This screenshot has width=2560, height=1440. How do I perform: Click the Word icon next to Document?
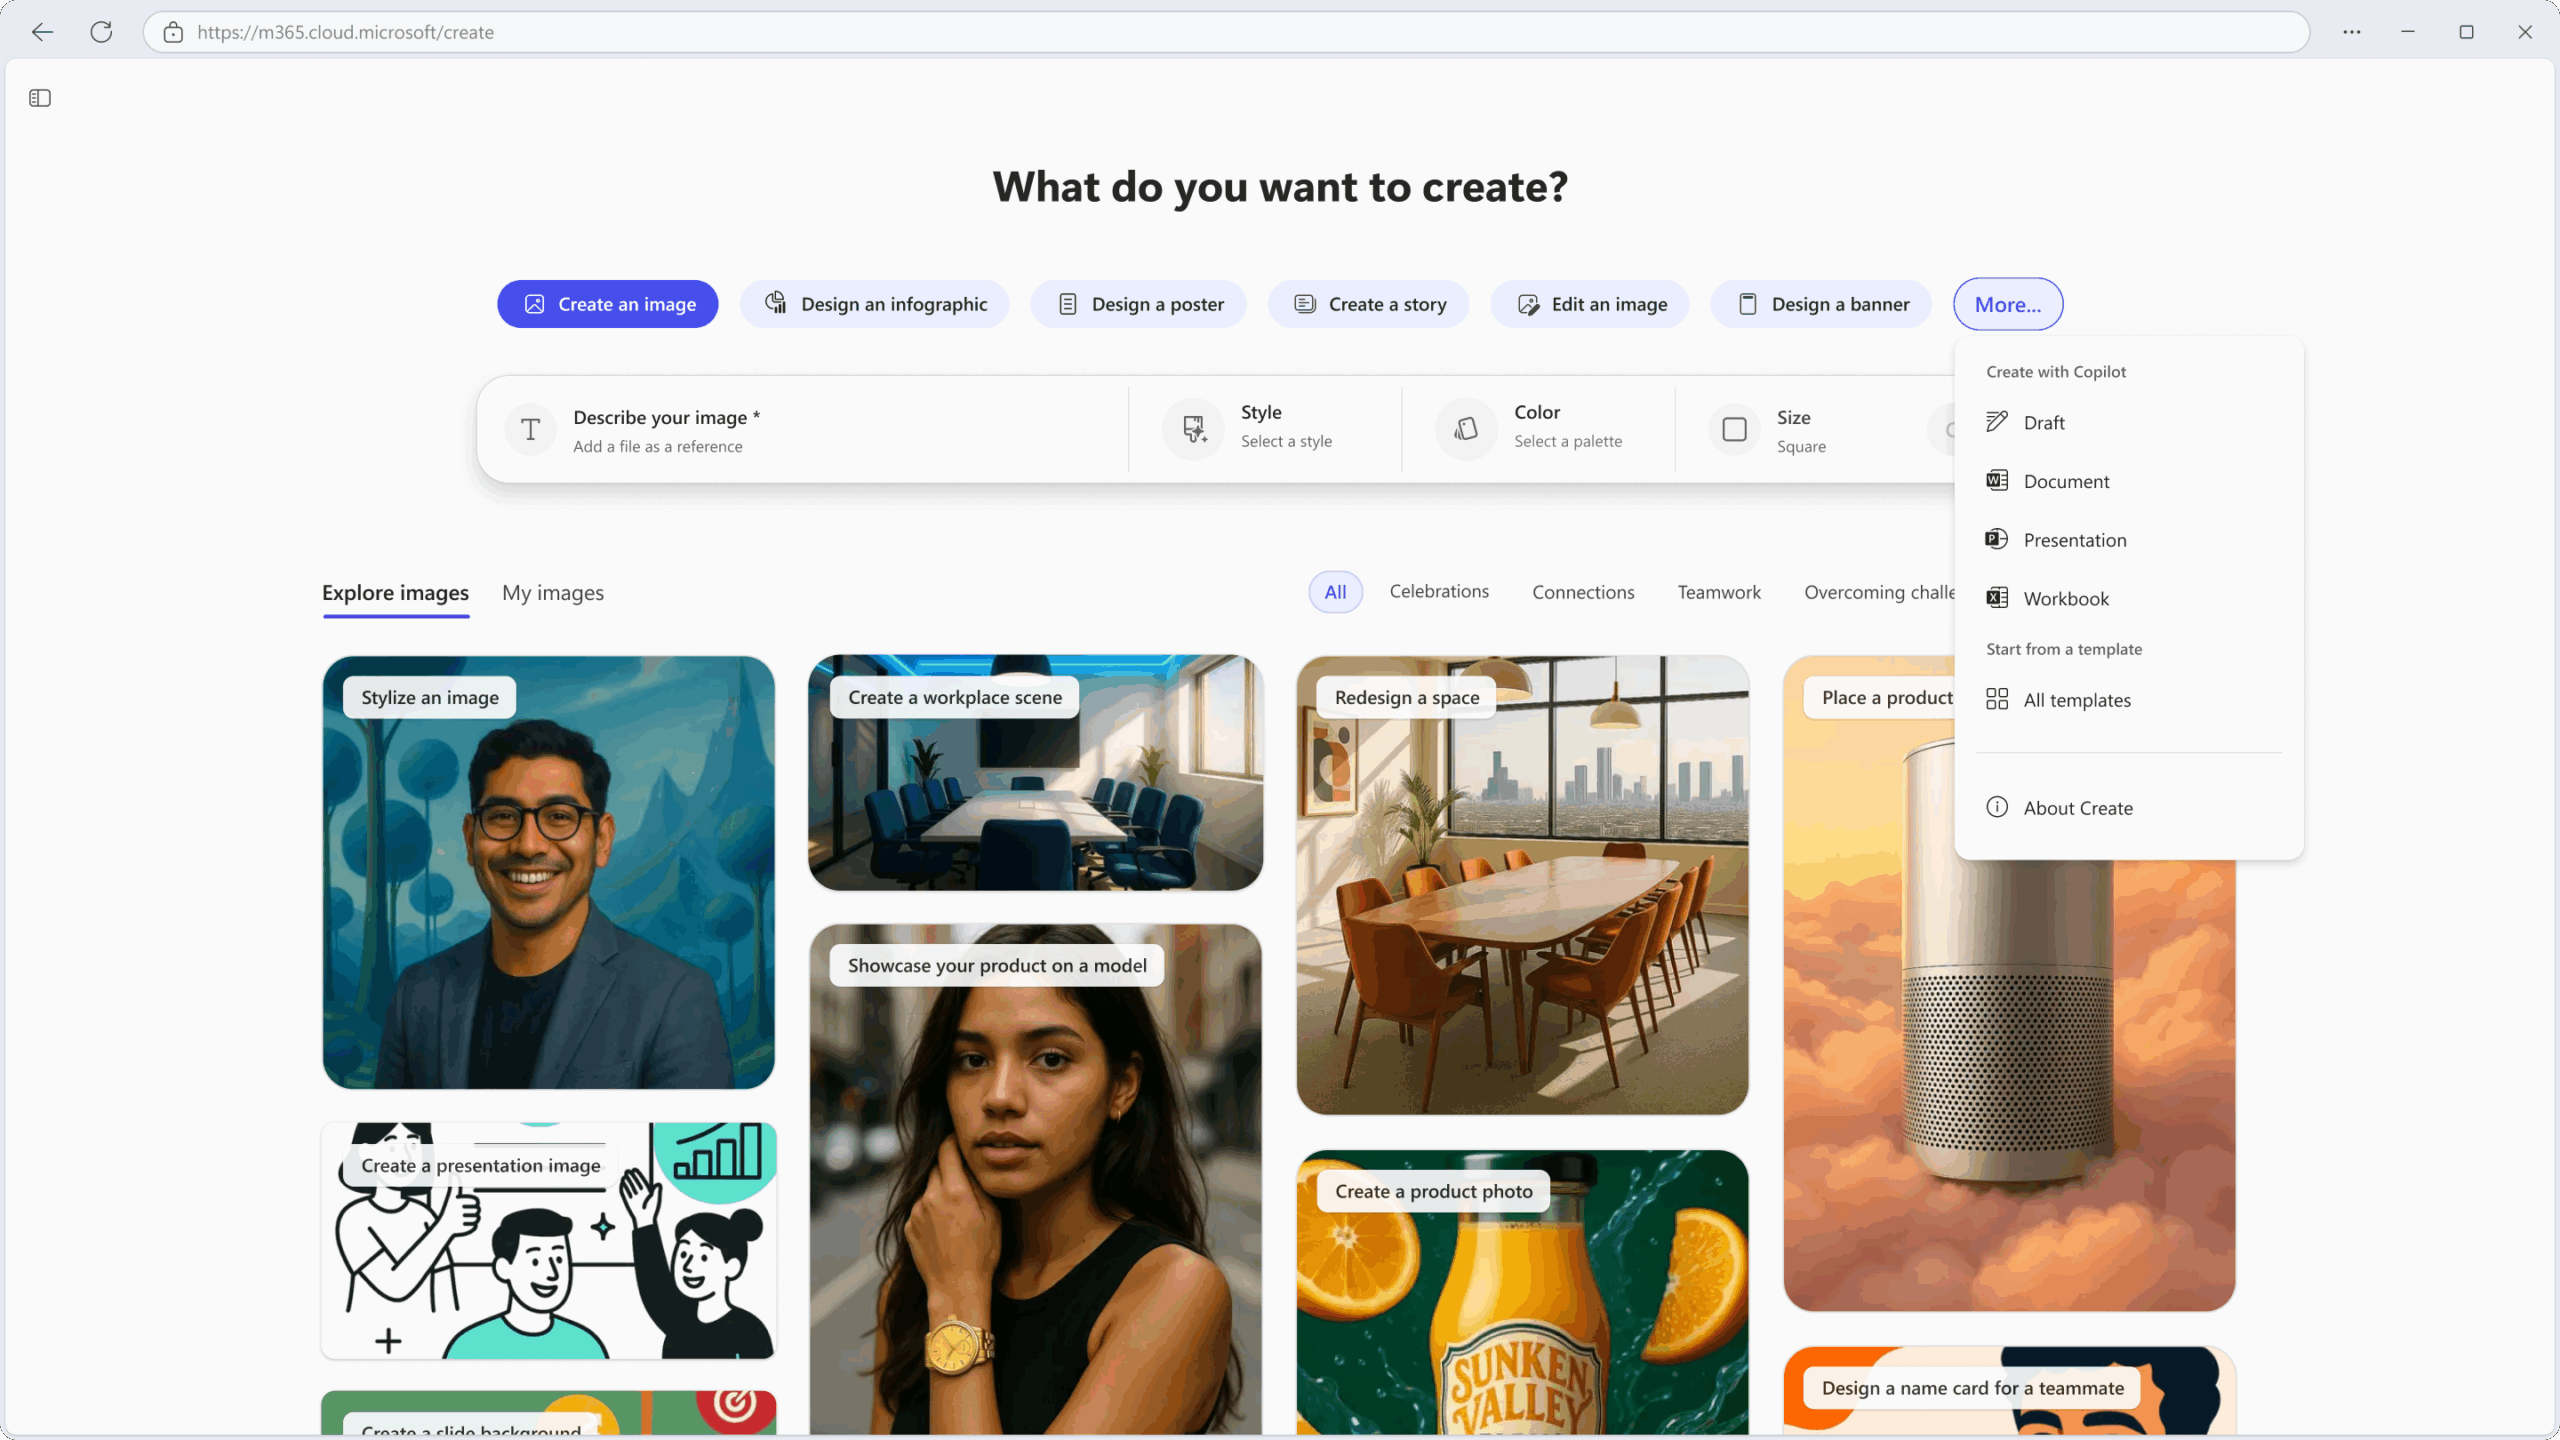click(1996, 481)
